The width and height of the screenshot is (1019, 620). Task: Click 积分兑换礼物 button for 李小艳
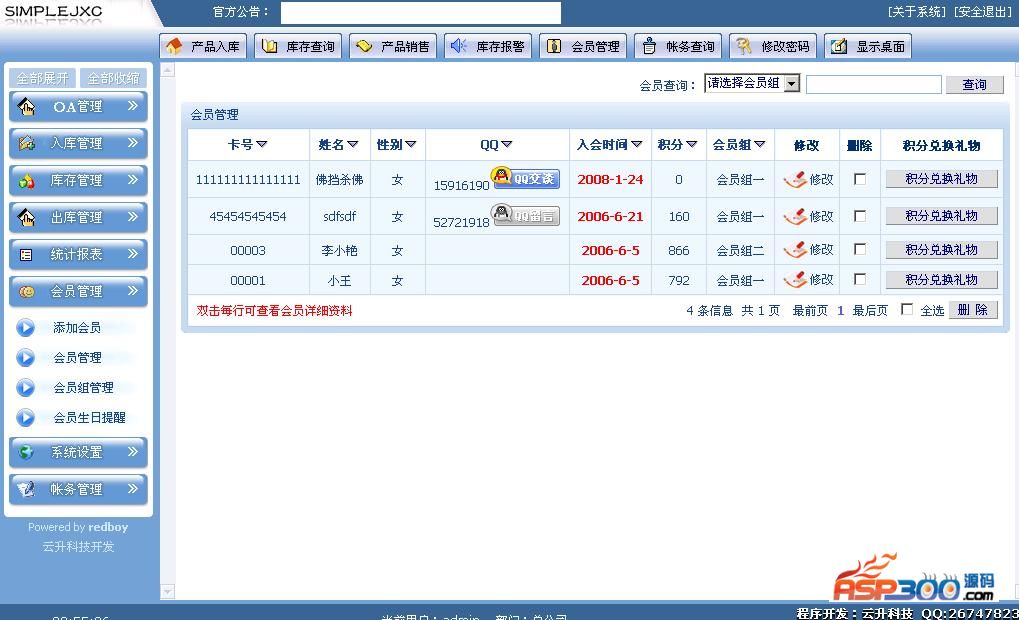point(941,250)
